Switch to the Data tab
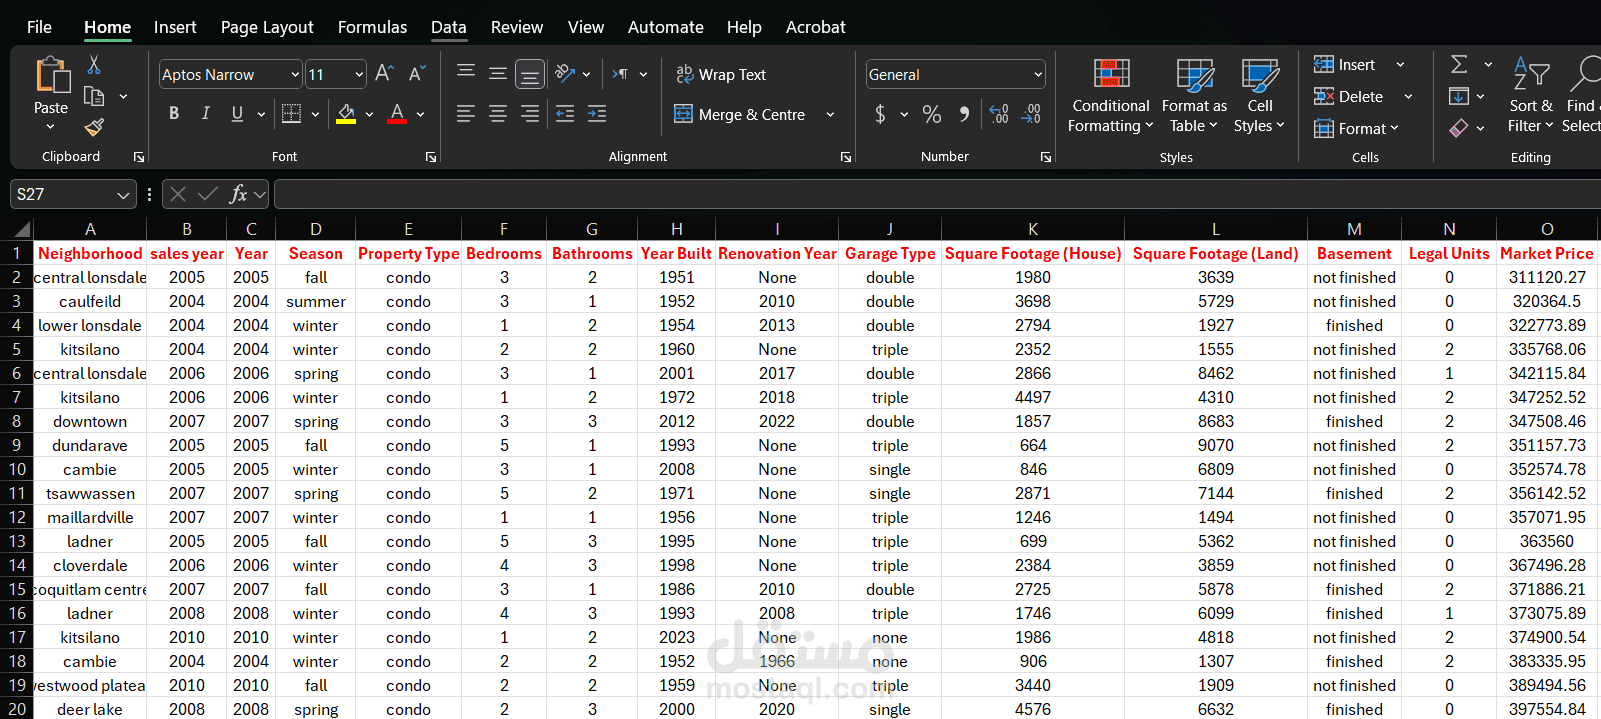 tap(449, 27)
